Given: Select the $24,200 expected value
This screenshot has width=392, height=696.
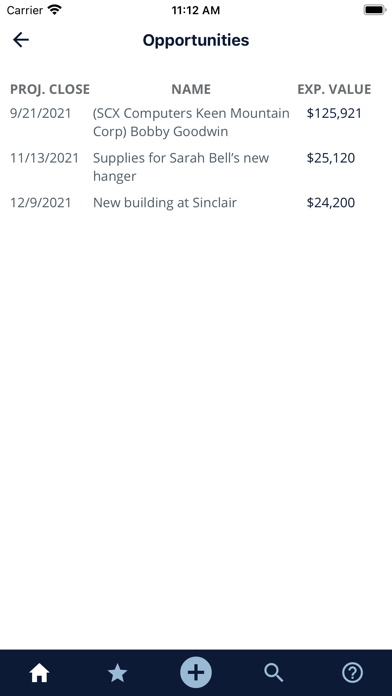Looking at the screenshot, I should 331,203.
